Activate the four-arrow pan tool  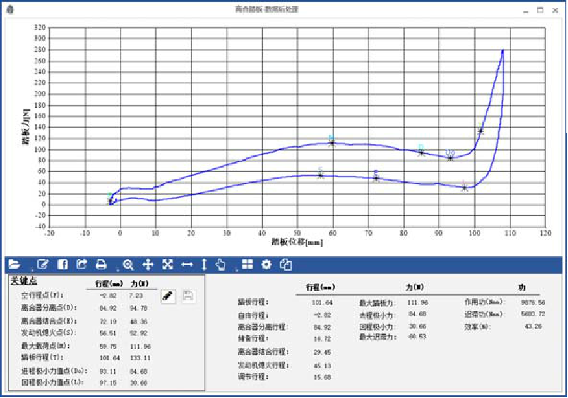148,265
